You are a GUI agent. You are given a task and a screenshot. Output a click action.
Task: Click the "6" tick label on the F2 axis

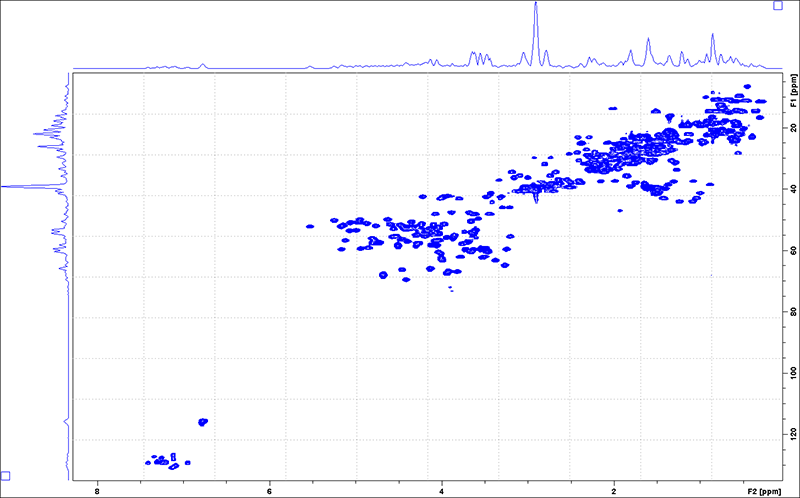point(269,492)
